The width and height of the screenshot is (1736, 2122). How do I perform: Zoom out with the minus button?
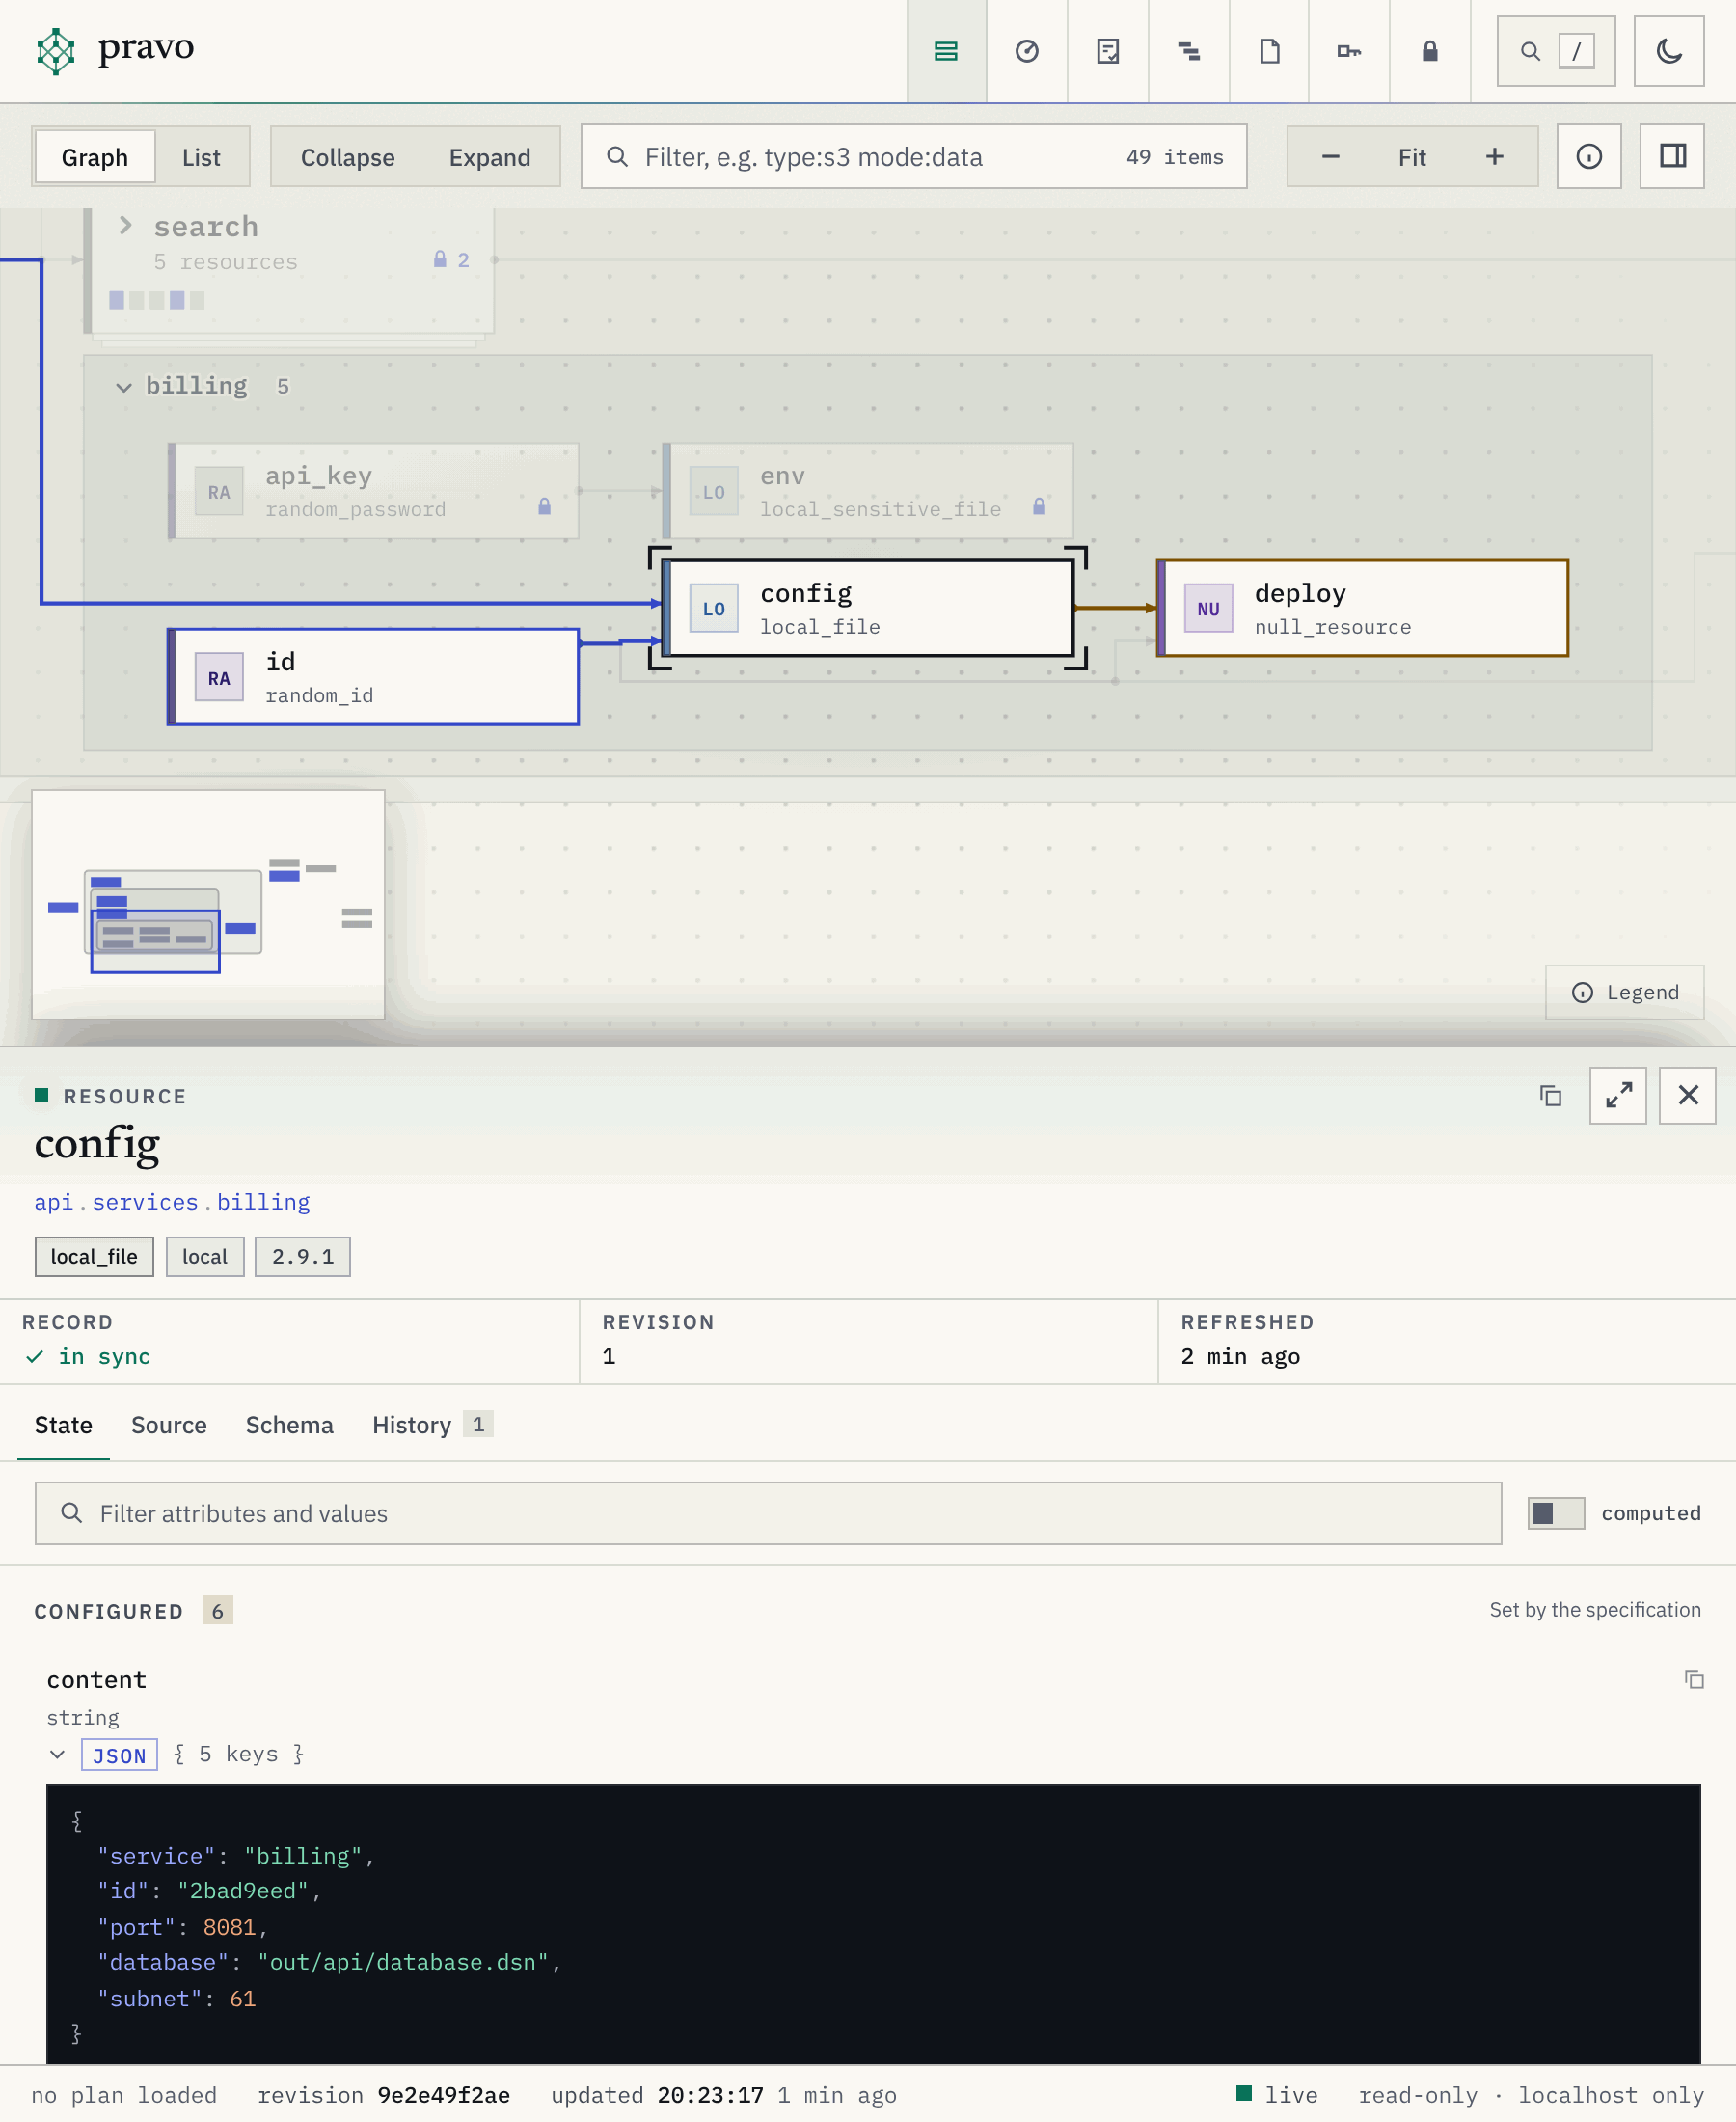click(x=1330, y=157)
